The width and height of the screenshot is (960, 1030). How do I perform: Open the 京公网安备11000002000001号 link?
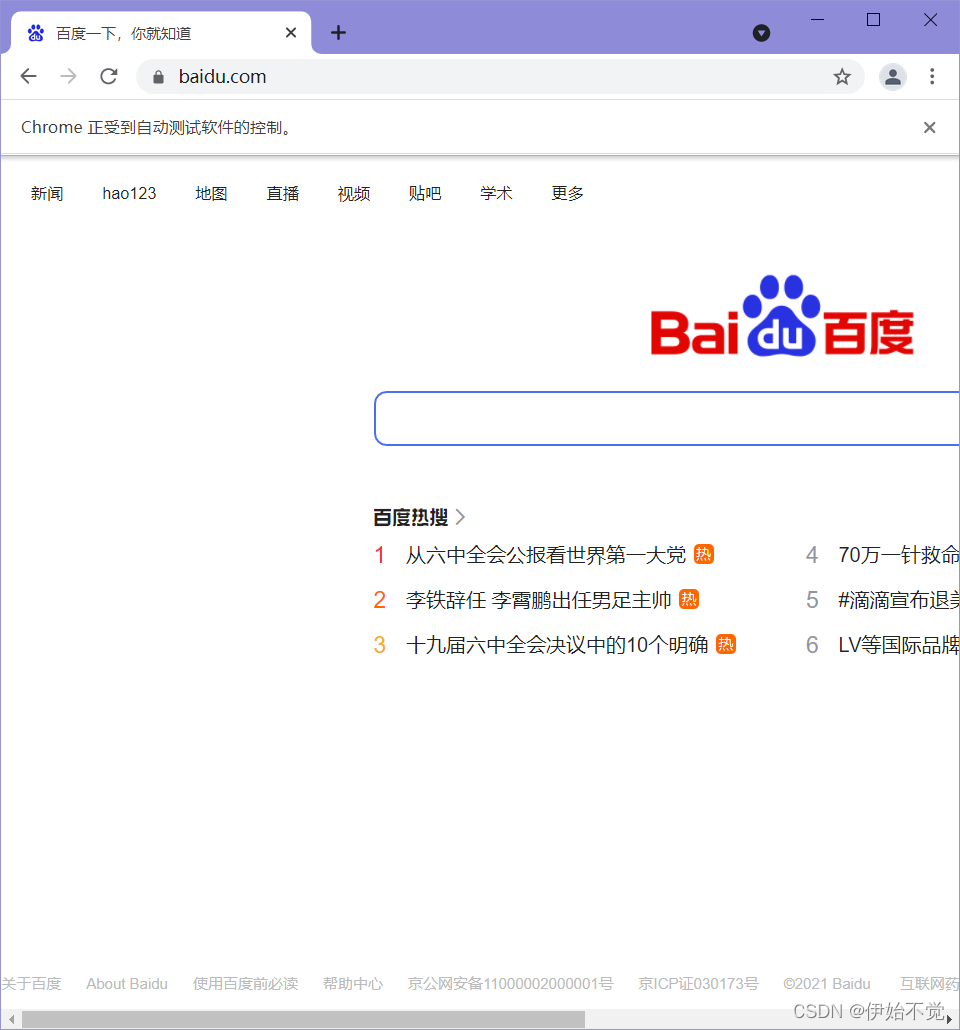[510, 983]
